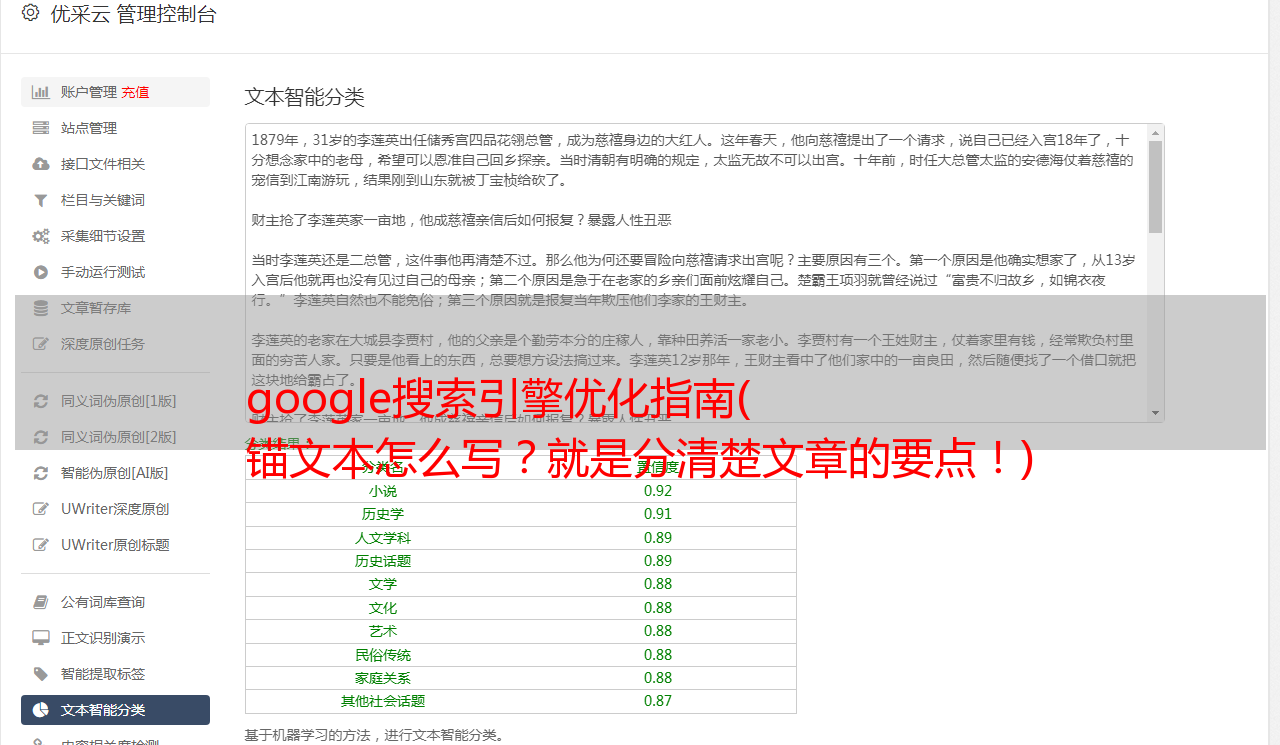Click the 0.91 confidence value
The width and height of the screenshot is (1280, 745).
(658, 514)
